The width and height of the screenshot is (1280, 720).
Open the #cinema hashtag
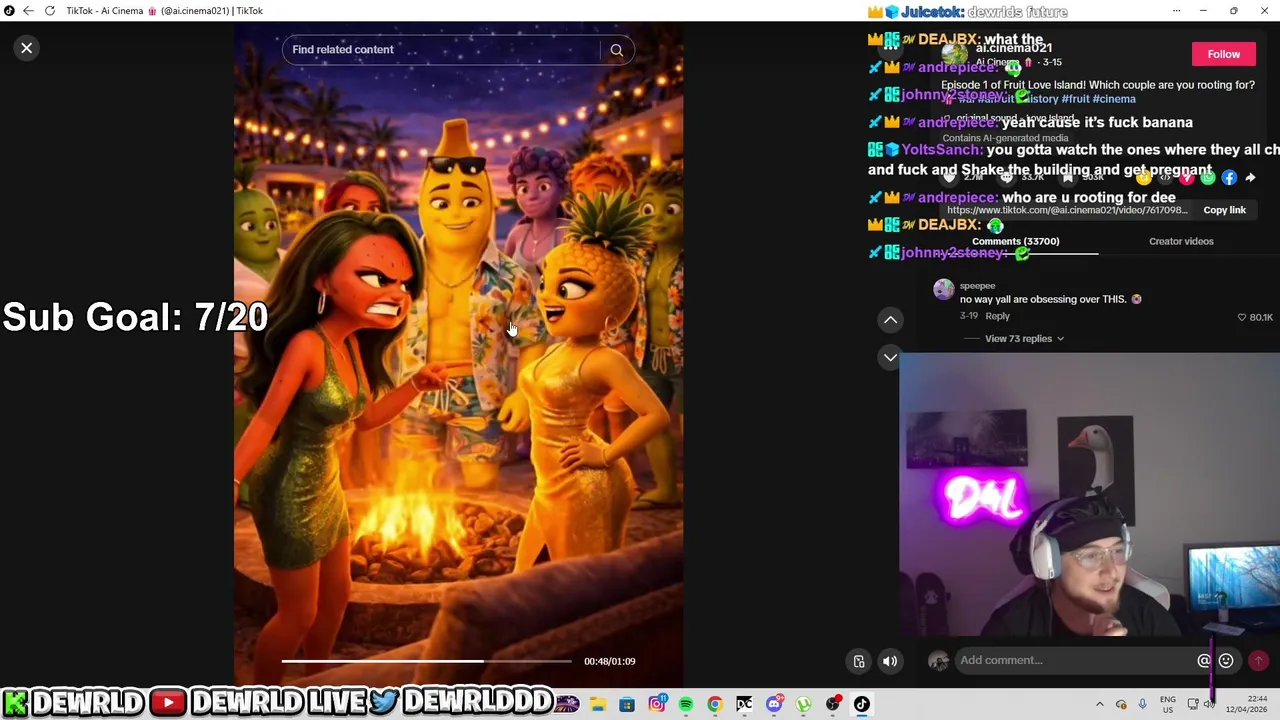[1114, 99]
